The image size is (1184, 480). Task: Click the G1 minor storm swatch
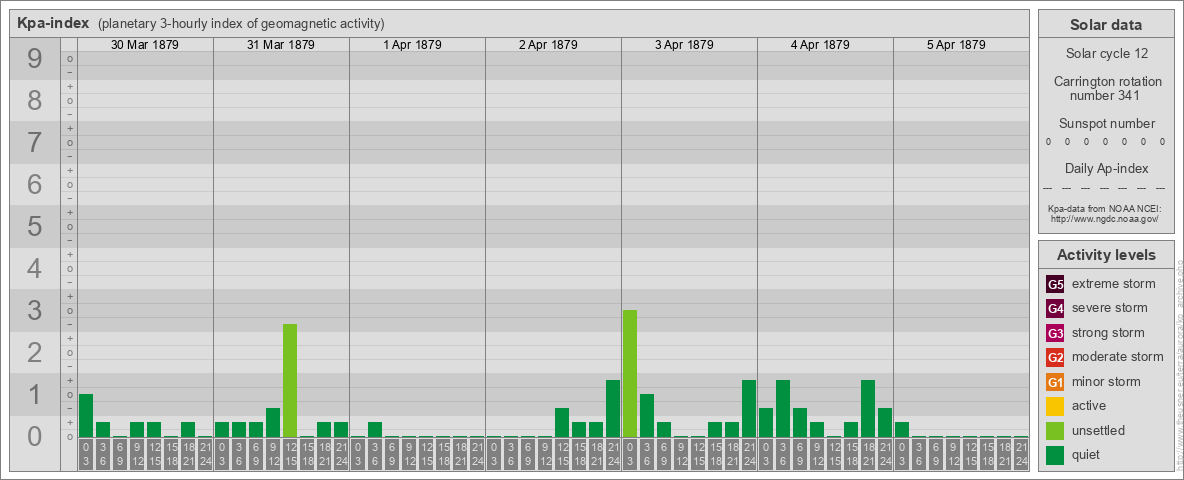pyautogui.click(x=1055, y=381)
